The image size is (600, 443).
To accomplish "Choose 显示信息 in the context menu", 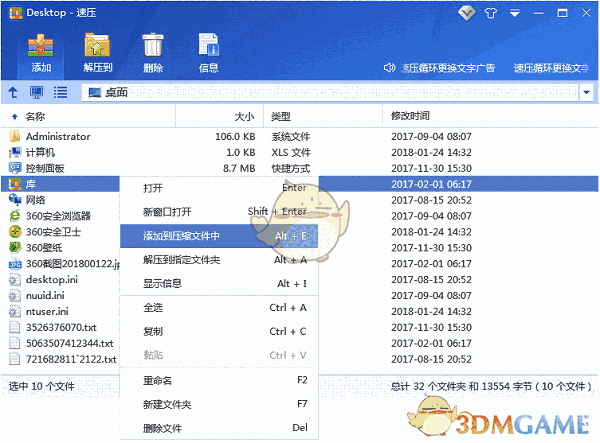I will point(219,283).
